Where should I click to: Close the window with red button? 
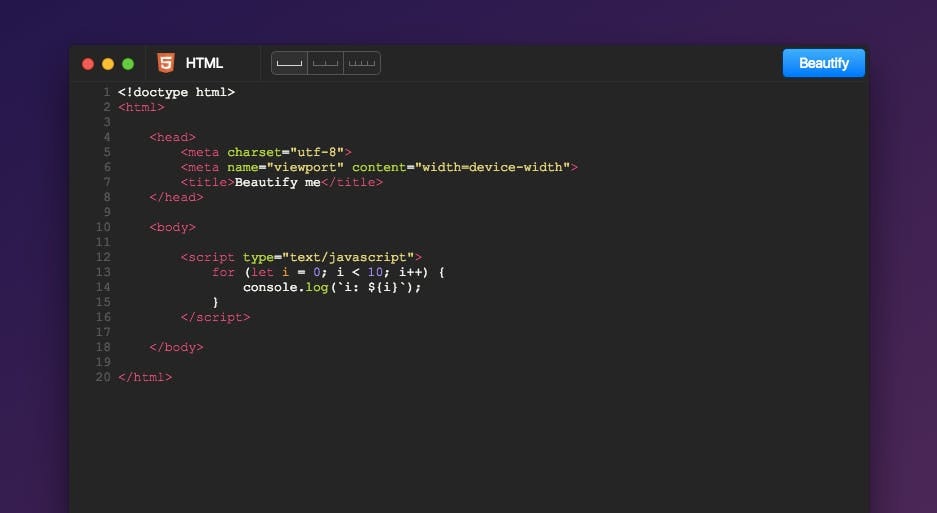pyautogui.click(x=88, y=64)
